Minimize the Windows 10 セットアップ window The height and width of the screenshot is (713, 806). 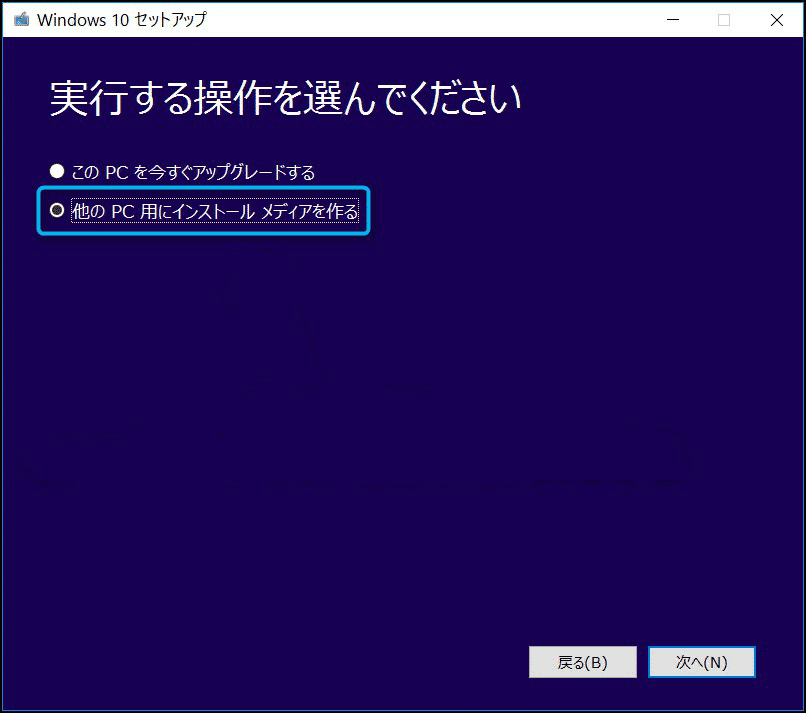(x=673, y=20)
